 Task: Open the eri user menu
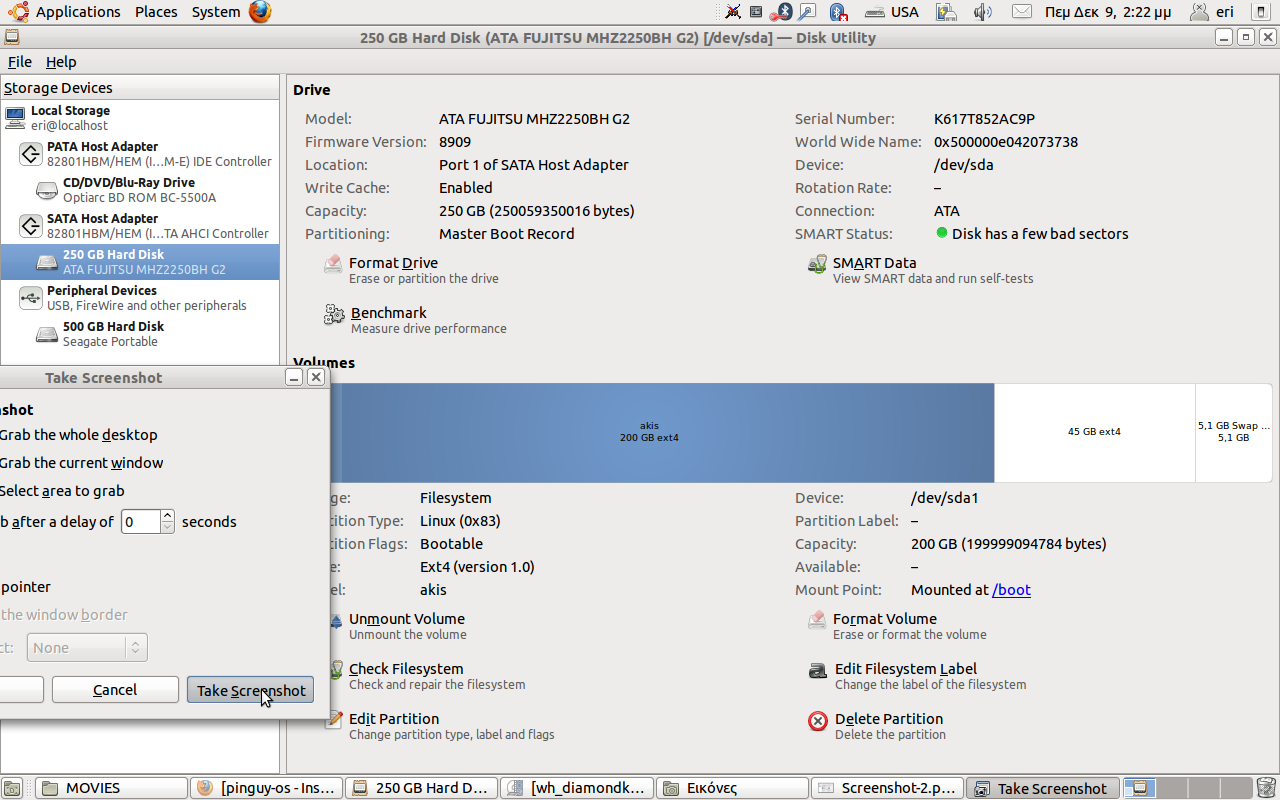(1212, 12)
